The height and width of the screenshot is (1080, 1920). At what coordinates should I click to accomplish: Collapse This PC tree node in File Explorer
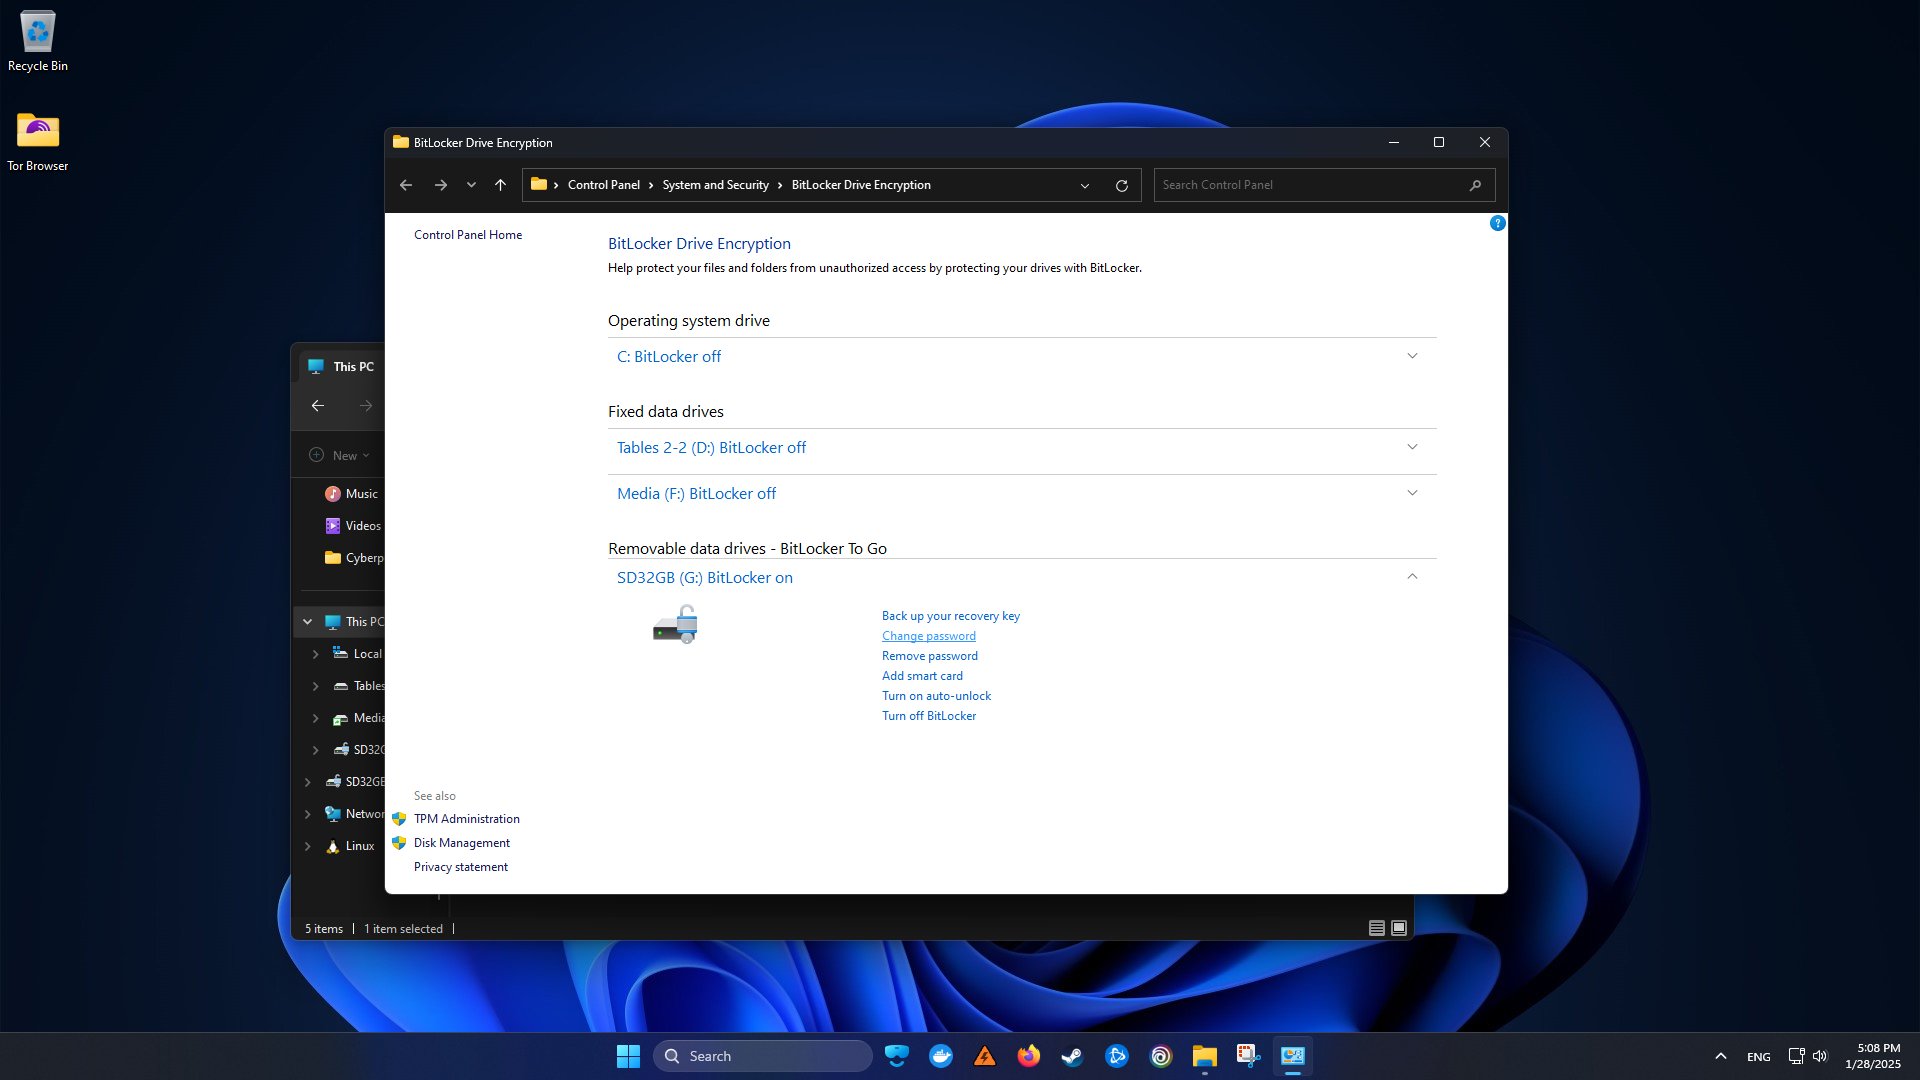(x=307, y=622)
